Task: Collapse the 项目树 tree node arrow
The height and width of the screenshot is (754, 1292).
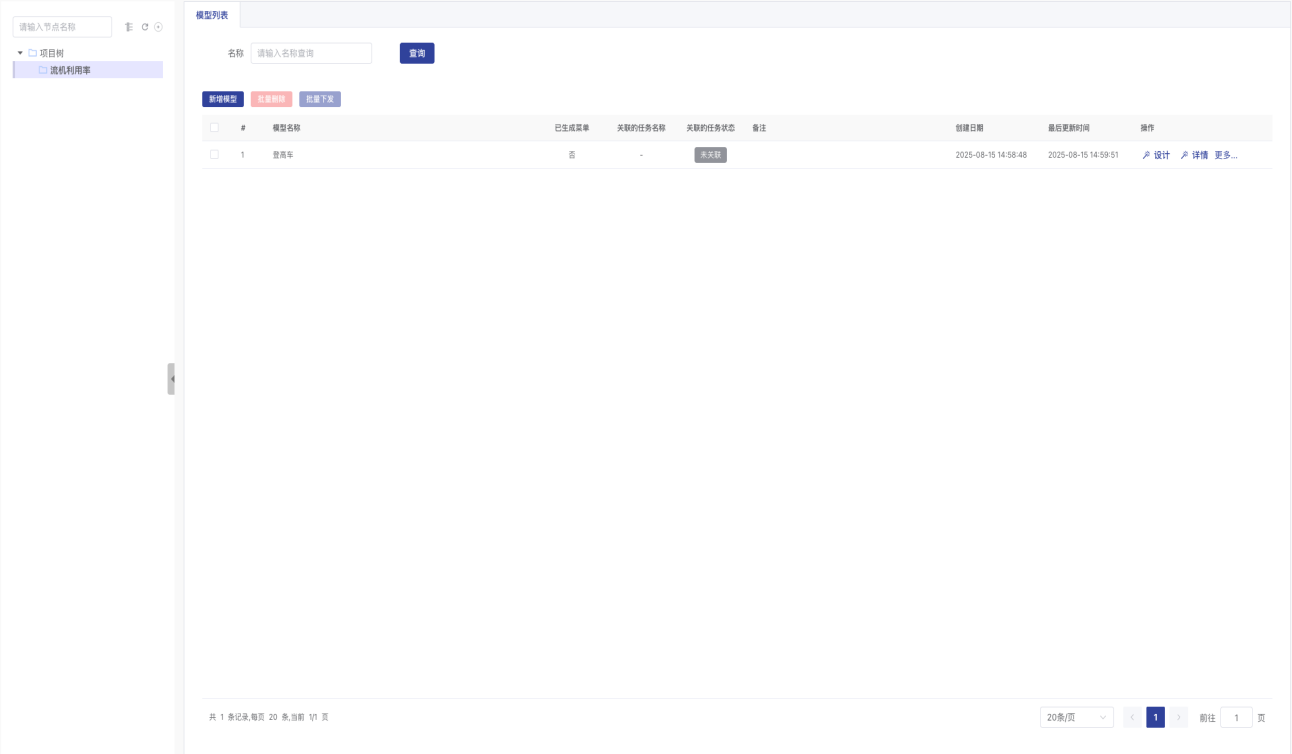Action: click(20, 53)
